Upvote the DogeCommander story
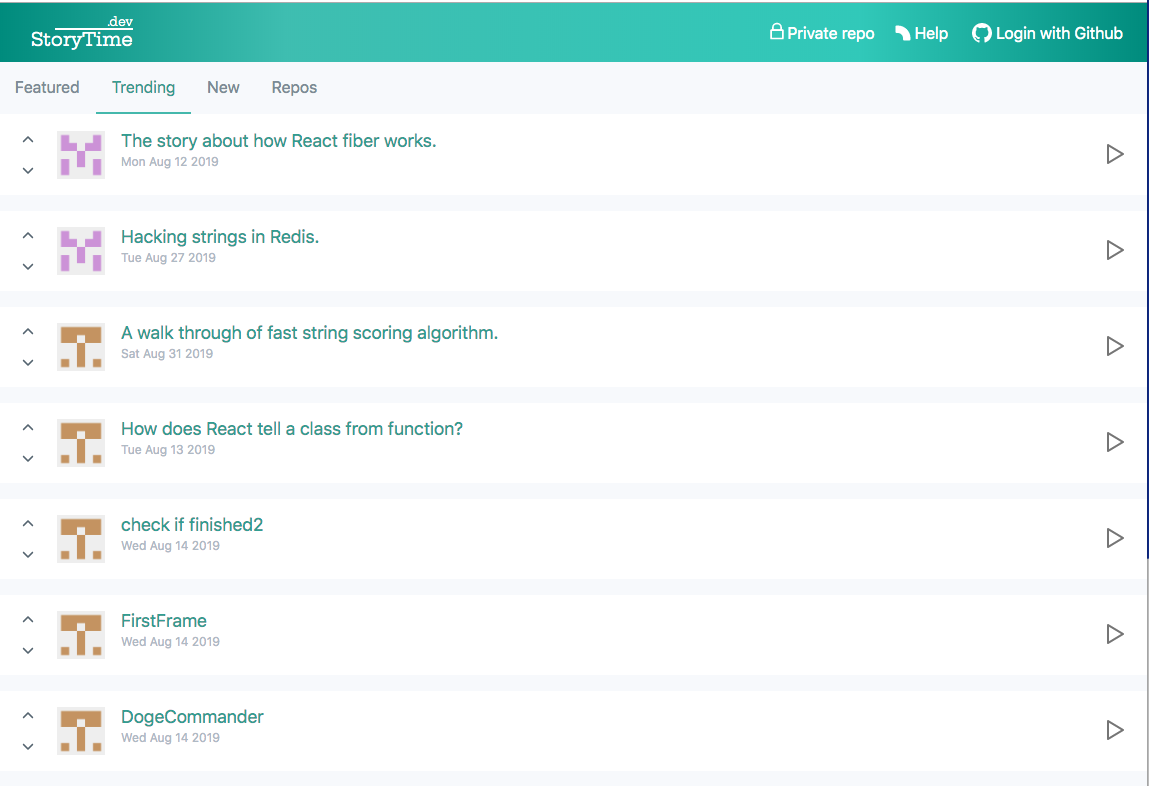The image size is (1149, 786). pos(28,715)
